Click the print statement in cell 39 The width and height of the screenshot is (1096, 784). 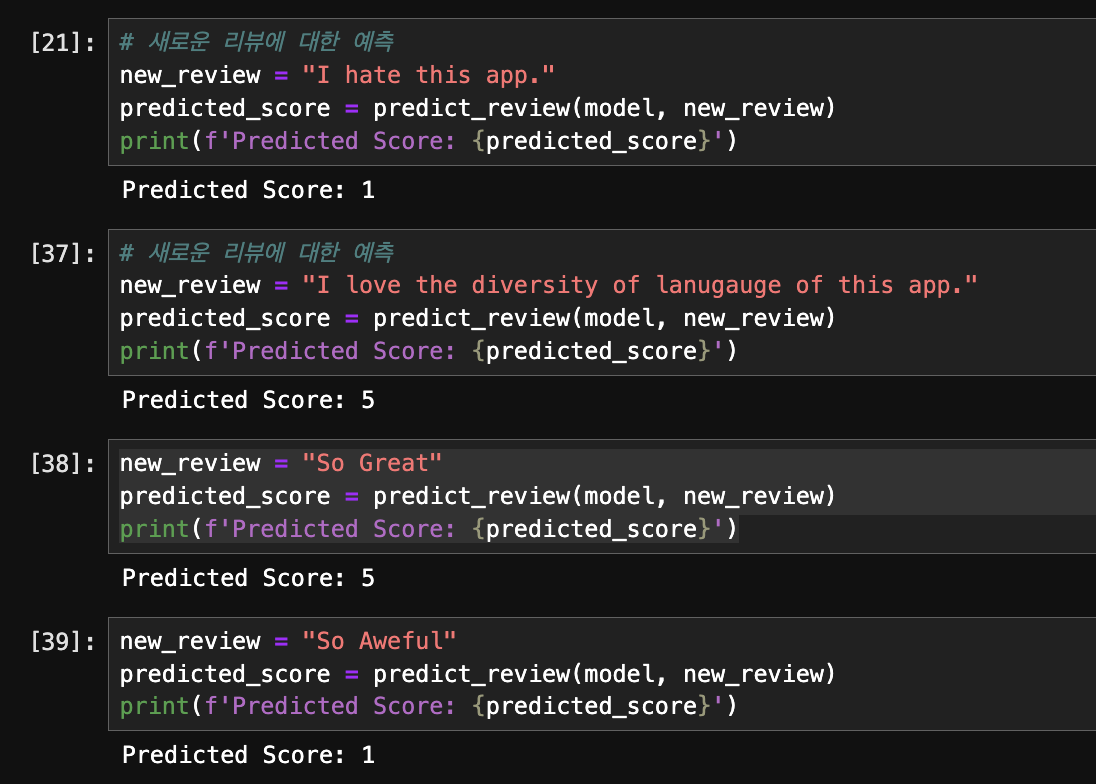point(428,706)
